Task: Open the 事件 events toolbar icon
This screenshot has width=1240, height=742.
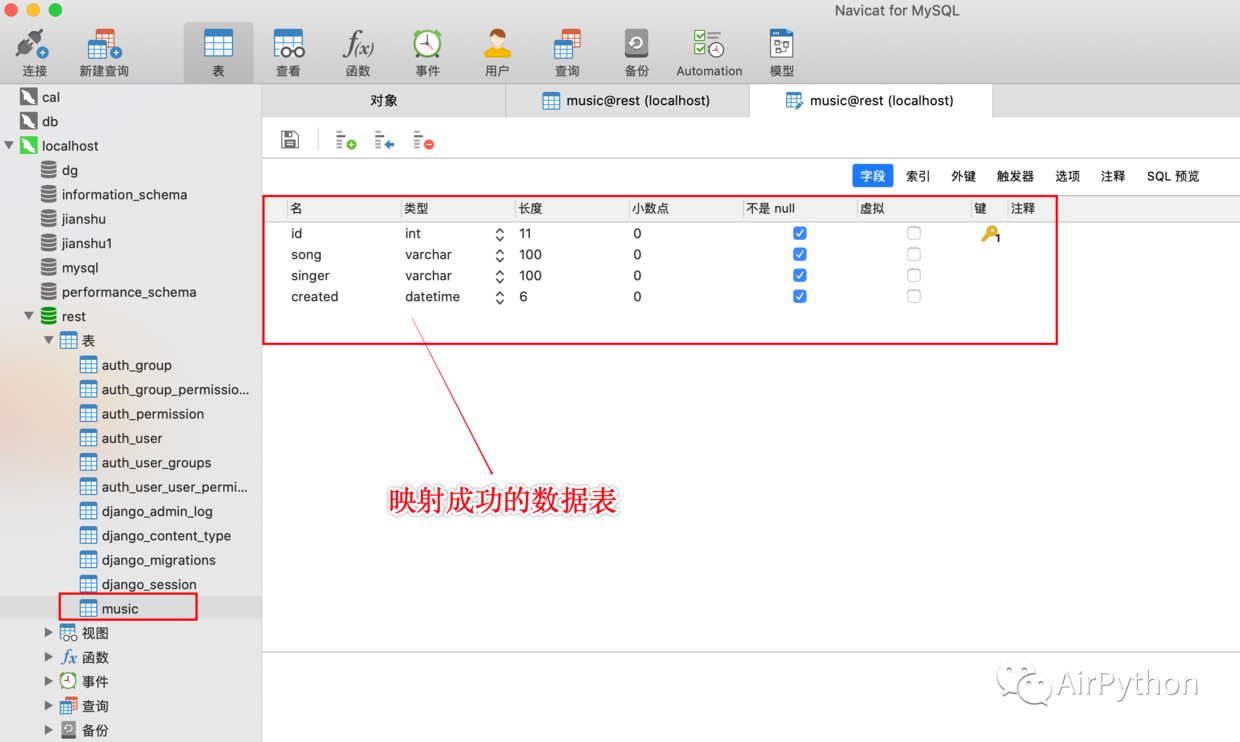Action: click(x=427, y=52)
